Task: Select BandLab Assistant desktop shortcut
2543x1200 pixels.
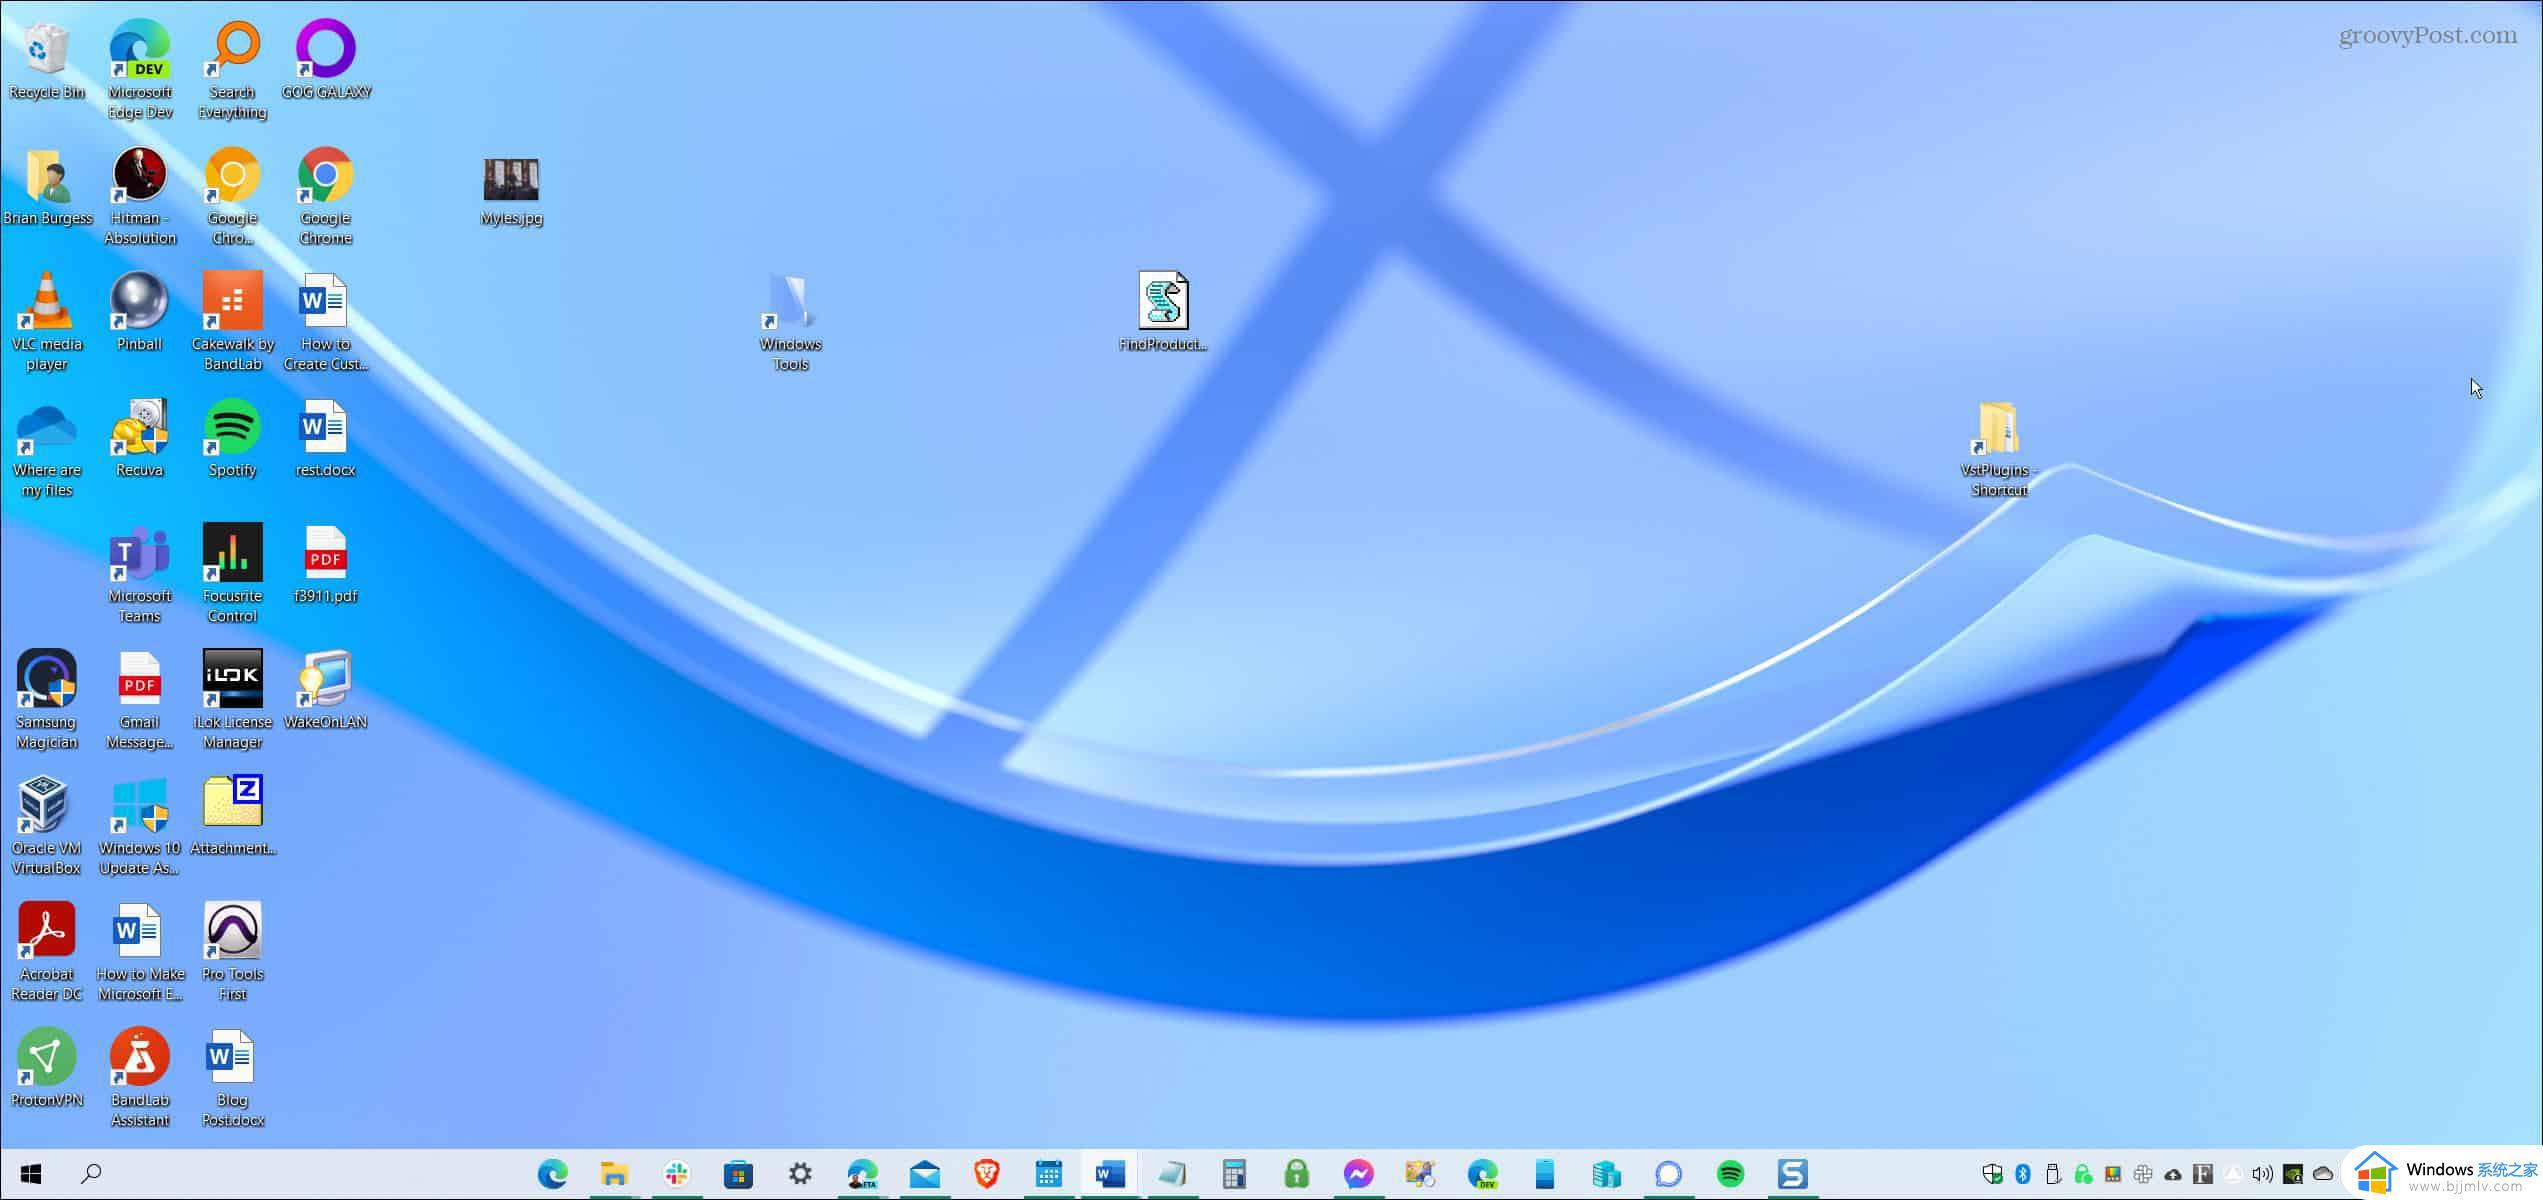Action: point(140,1078)
